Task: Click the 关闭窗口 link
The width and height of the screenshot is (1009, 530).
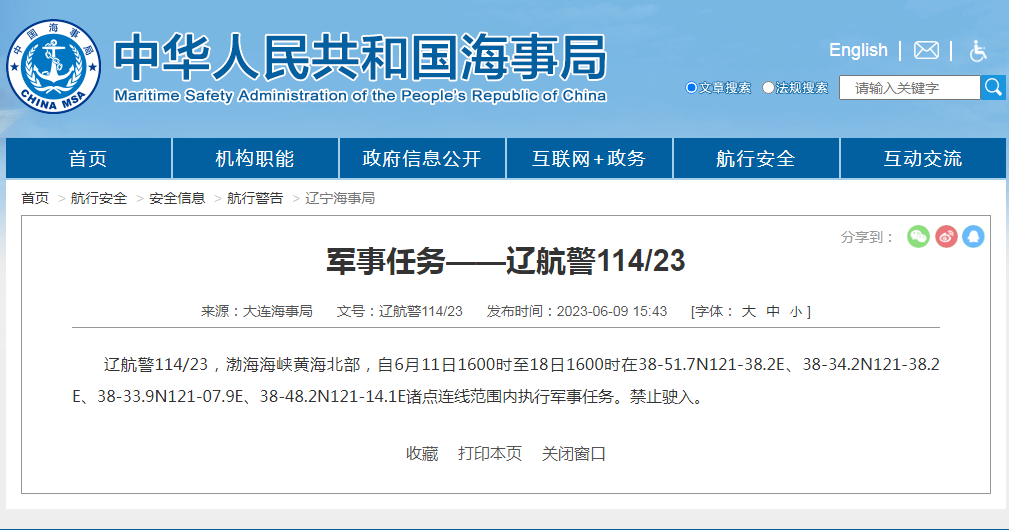Action: coord(573,453)
